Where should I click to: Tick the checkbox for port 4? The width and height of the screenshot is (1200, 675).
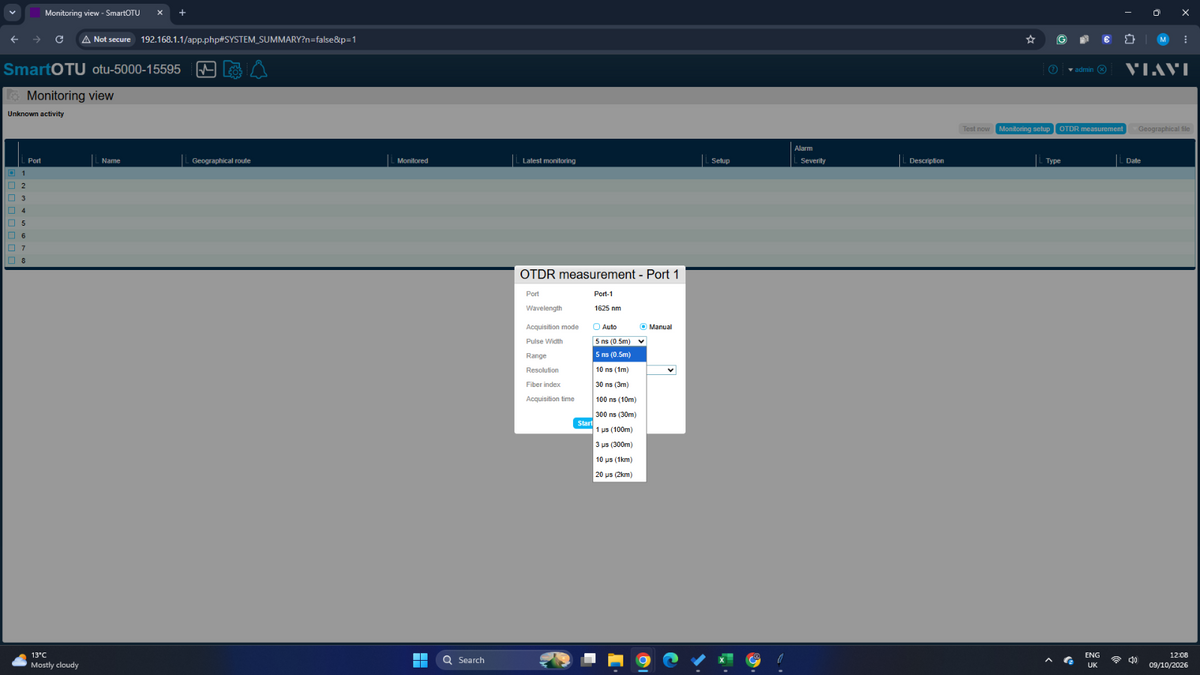12,211
